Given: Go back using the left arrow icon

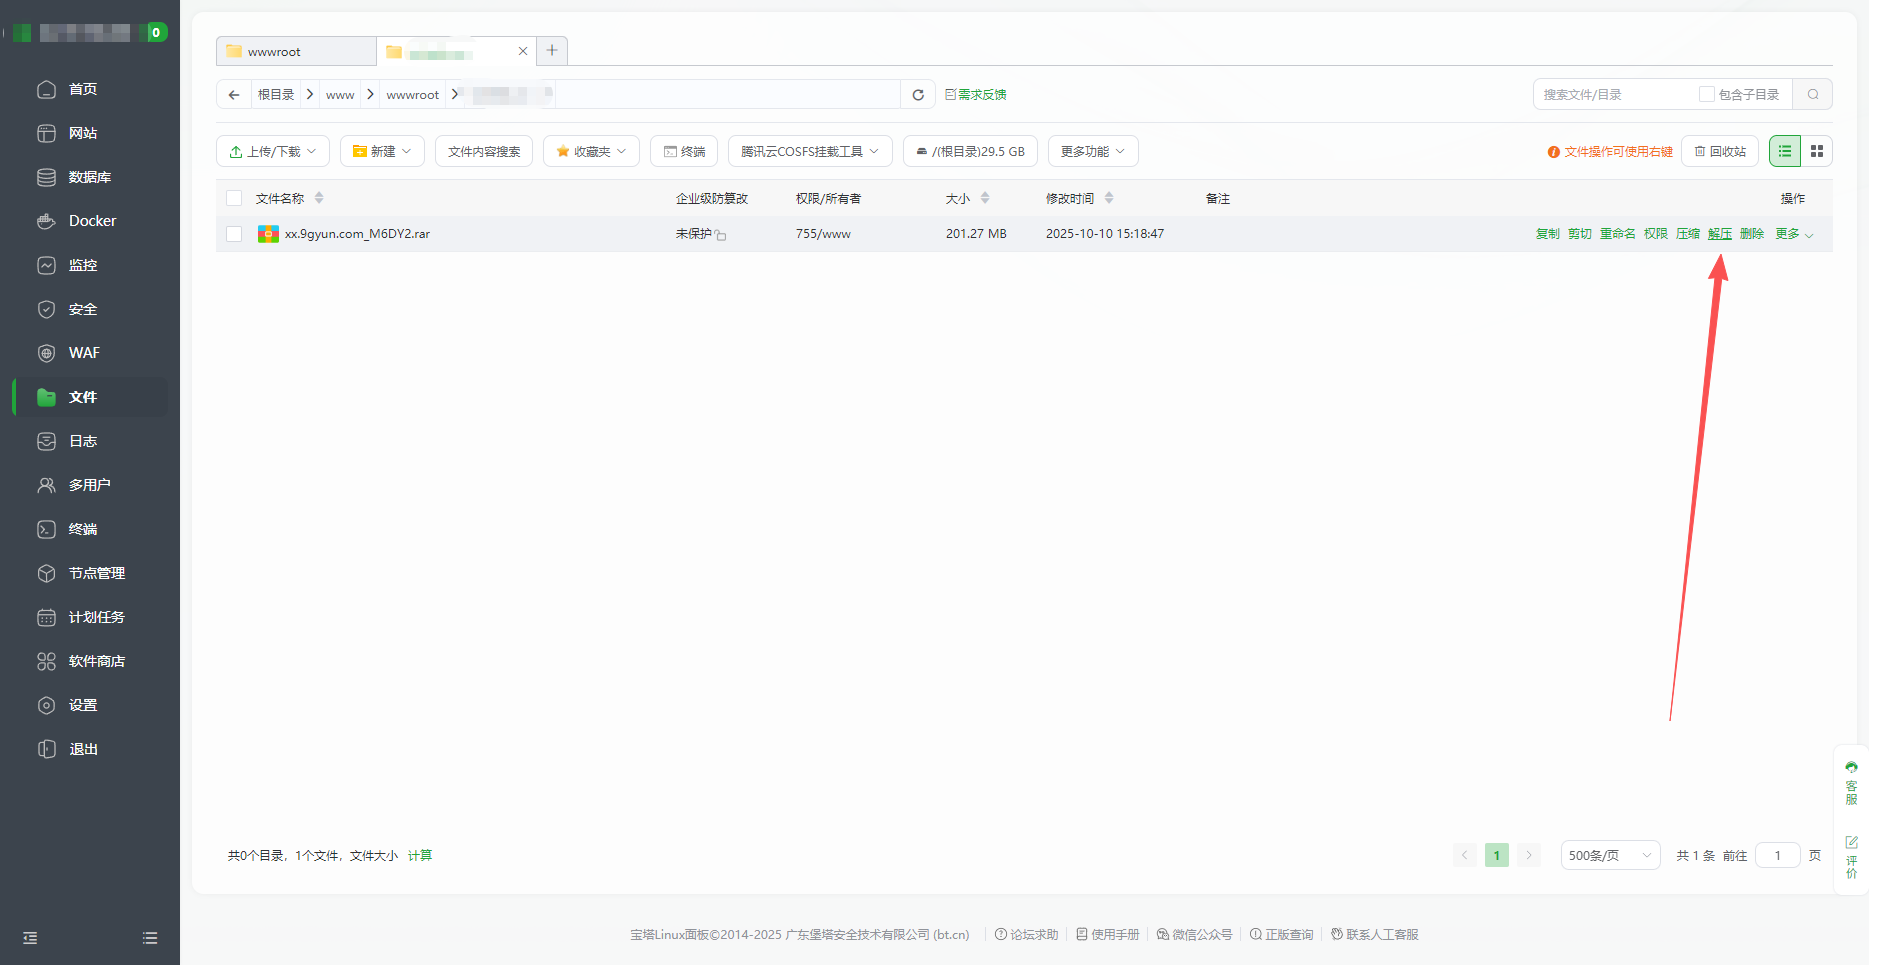Looking at the screenshot, I should tap(234, 95).
